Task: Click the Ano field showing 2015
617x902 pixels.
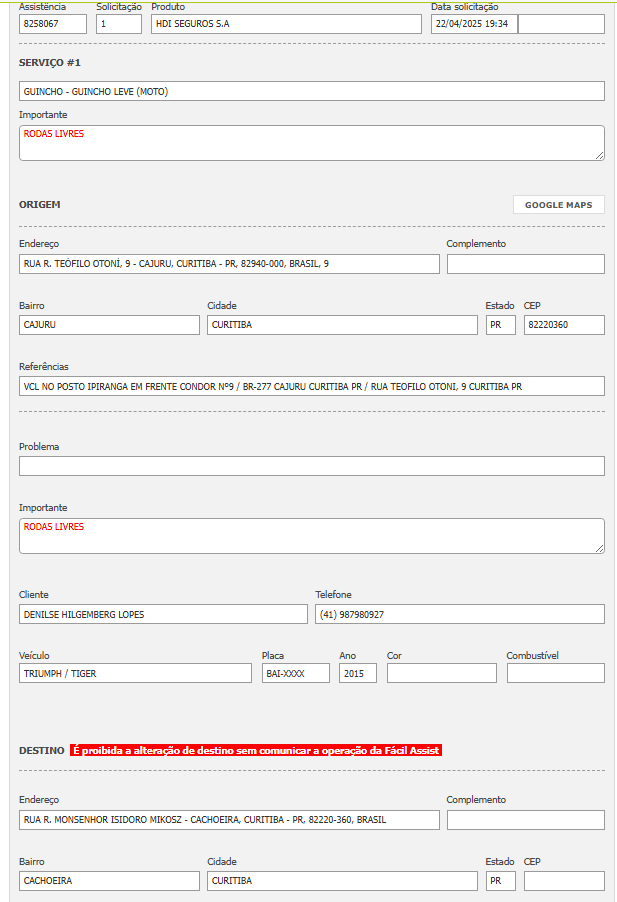Action: tap(358, 673)
